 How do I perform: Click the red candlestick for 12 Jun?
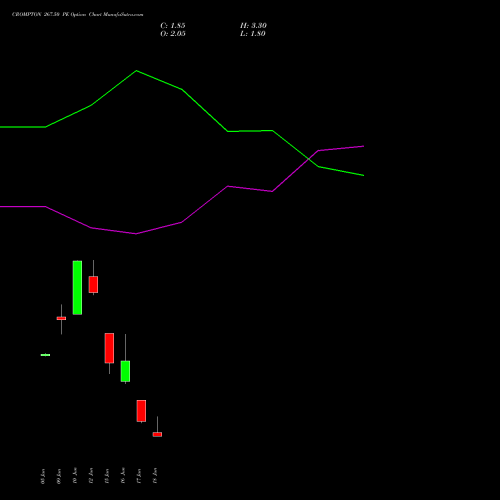click(93, 284)
